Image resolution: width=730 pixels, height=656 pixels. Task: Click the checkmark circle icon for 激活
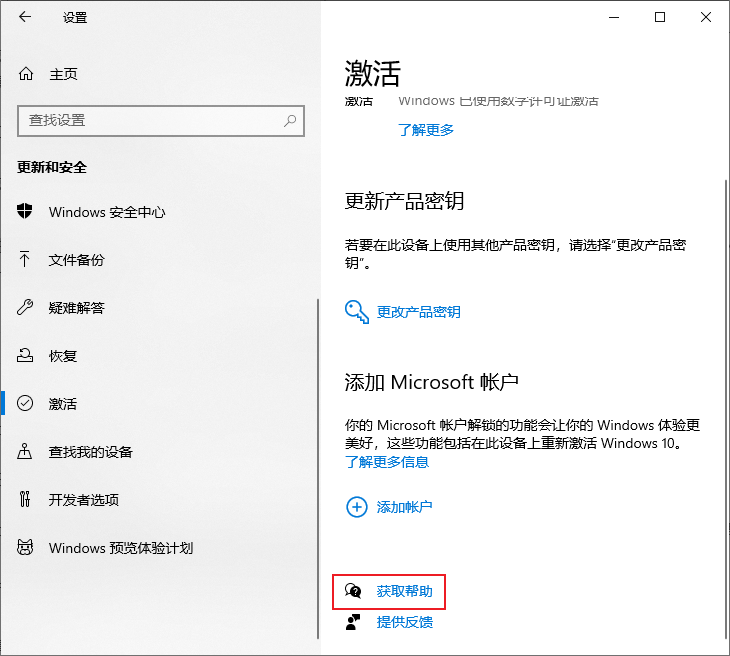click(25, 403)
